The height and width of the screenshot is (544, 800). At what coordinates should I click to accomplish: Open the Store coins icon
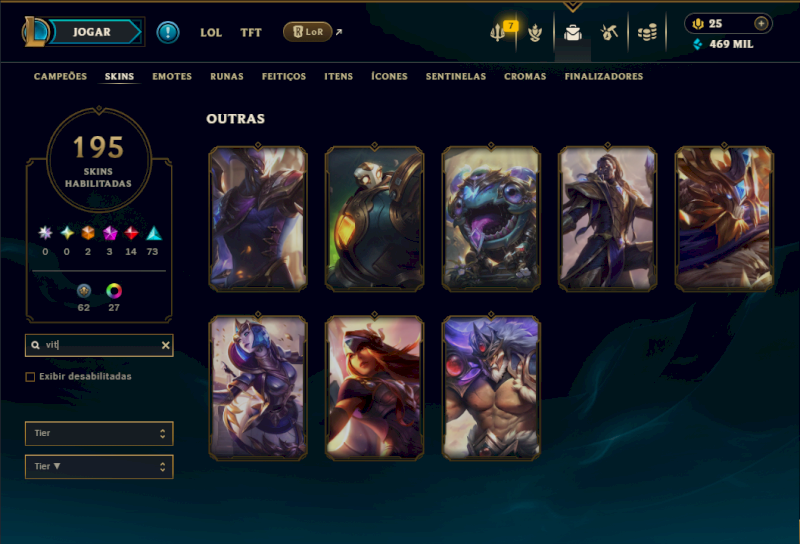click(647, 33)
